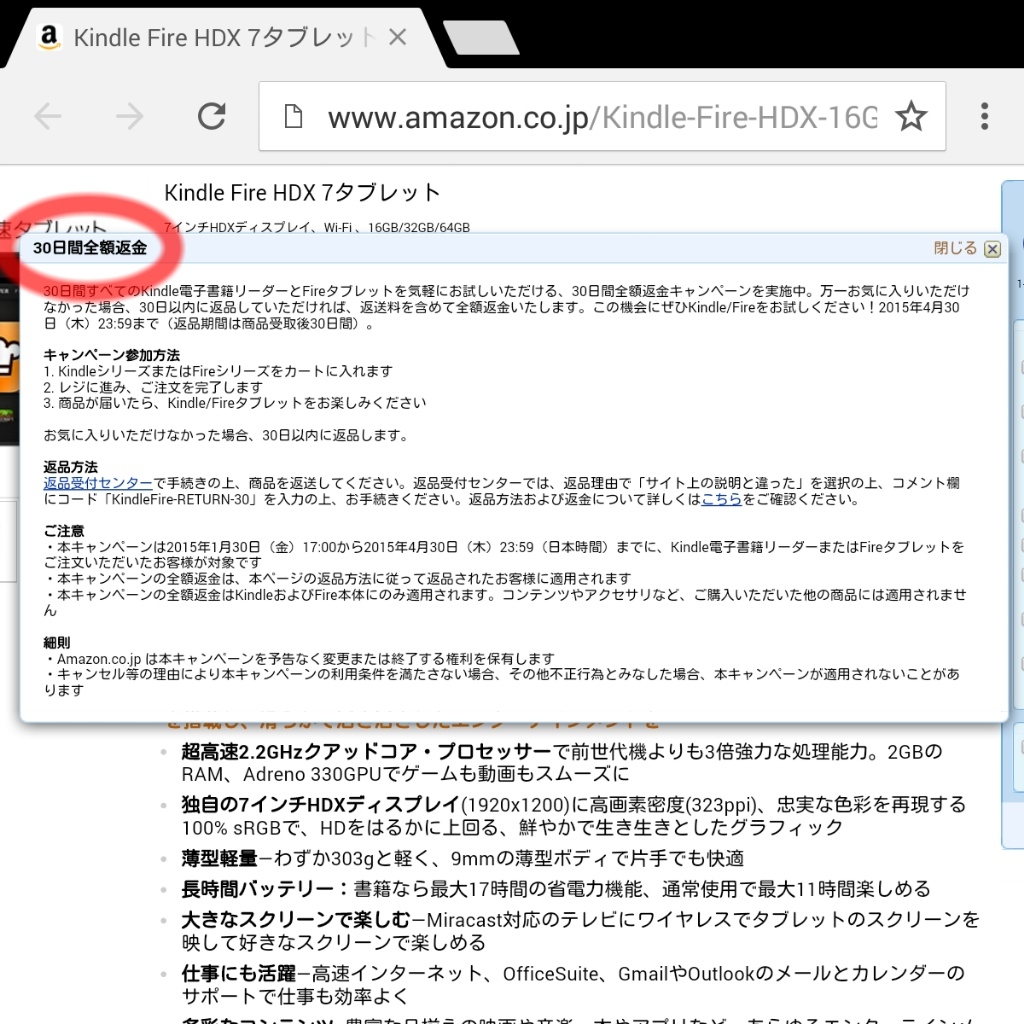Image resolution: width=1024 pixels, height=1024 pixels.
Task: Click the 独自の7インチHDXディスプレイ bullet
Action: (x=573, y=816)
